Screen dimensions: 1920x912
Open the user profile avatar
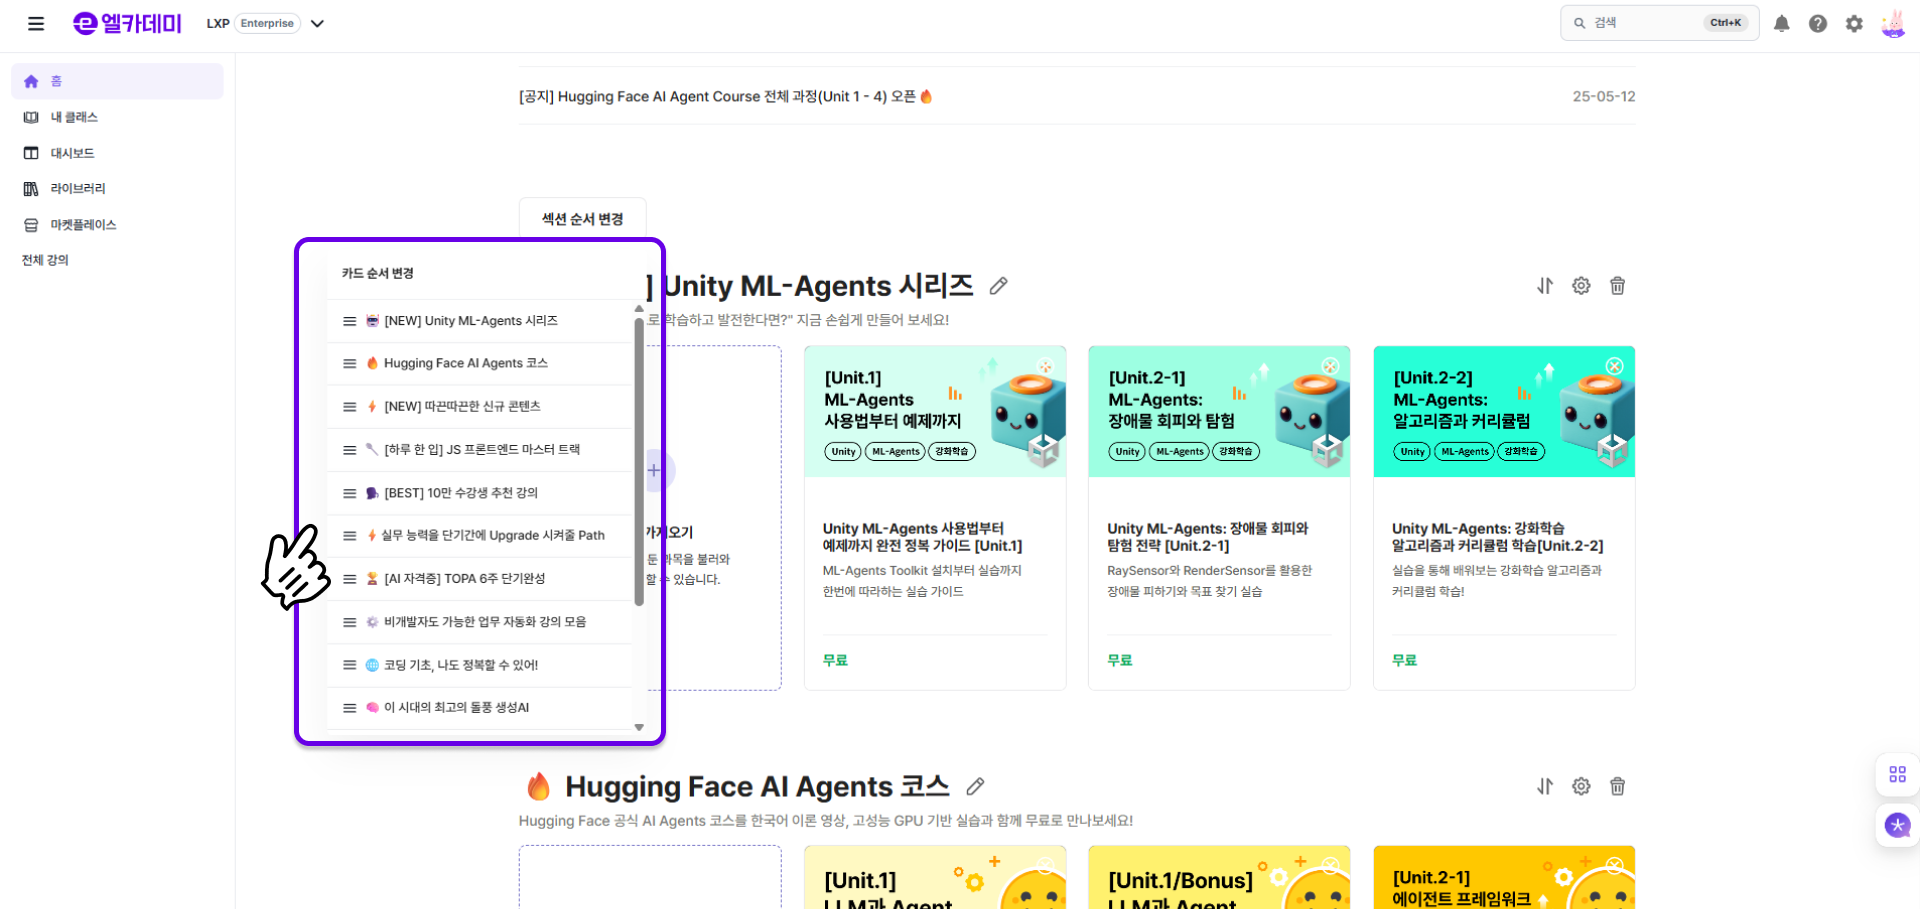click(1892, 24)
